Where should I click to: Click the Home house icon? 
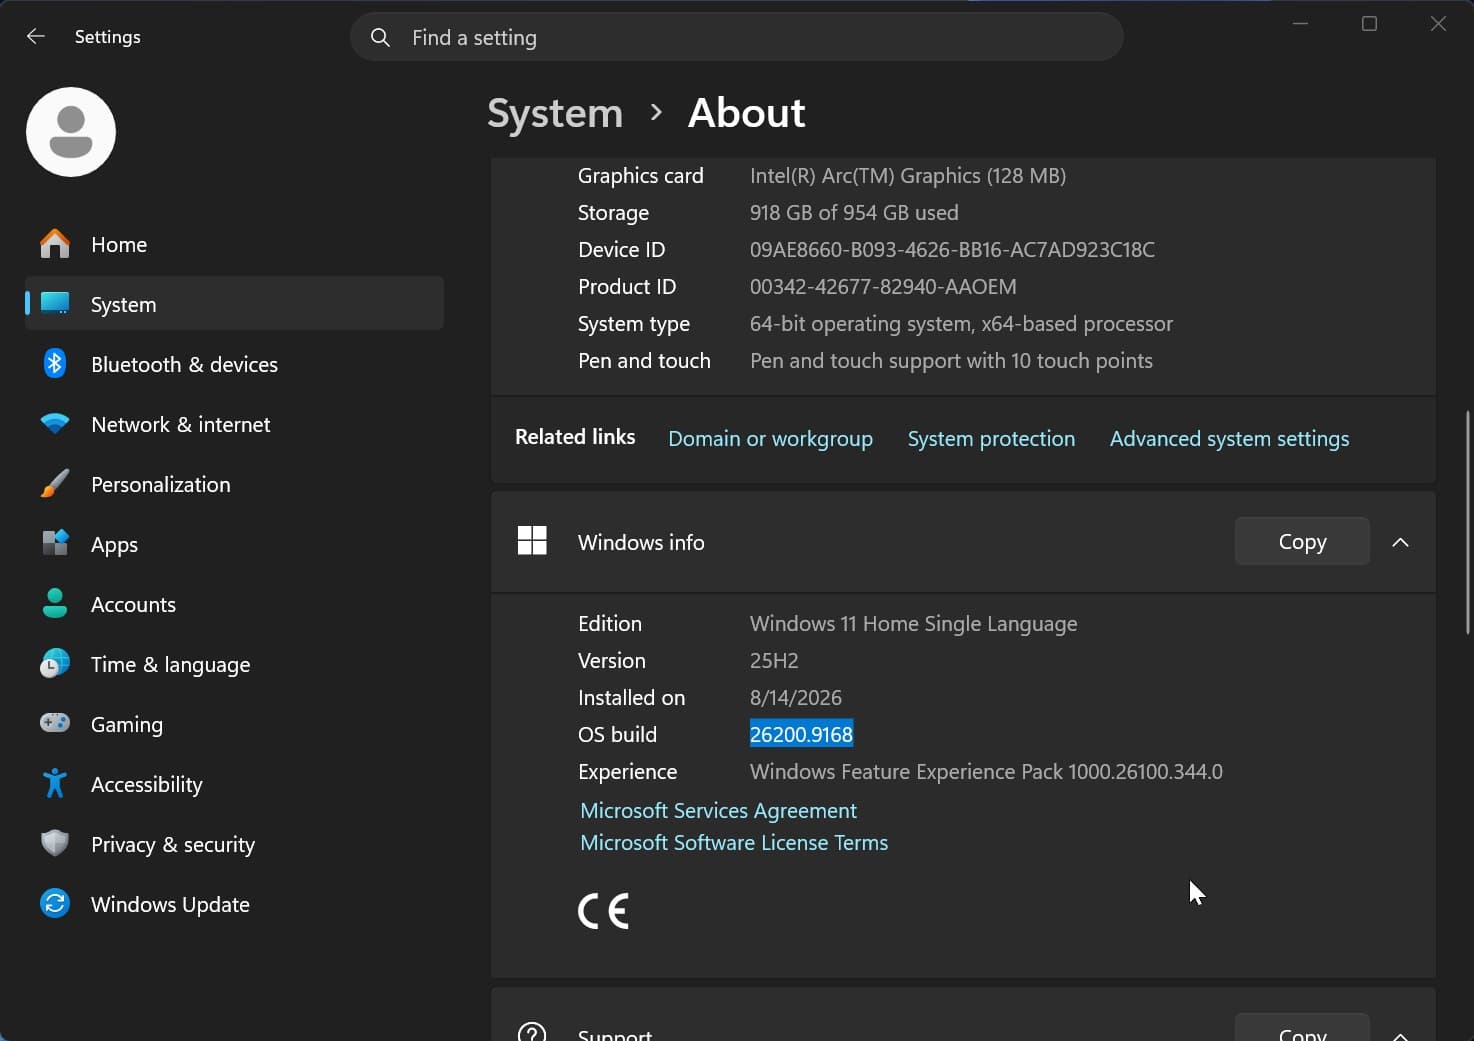(x=55, y=244)
